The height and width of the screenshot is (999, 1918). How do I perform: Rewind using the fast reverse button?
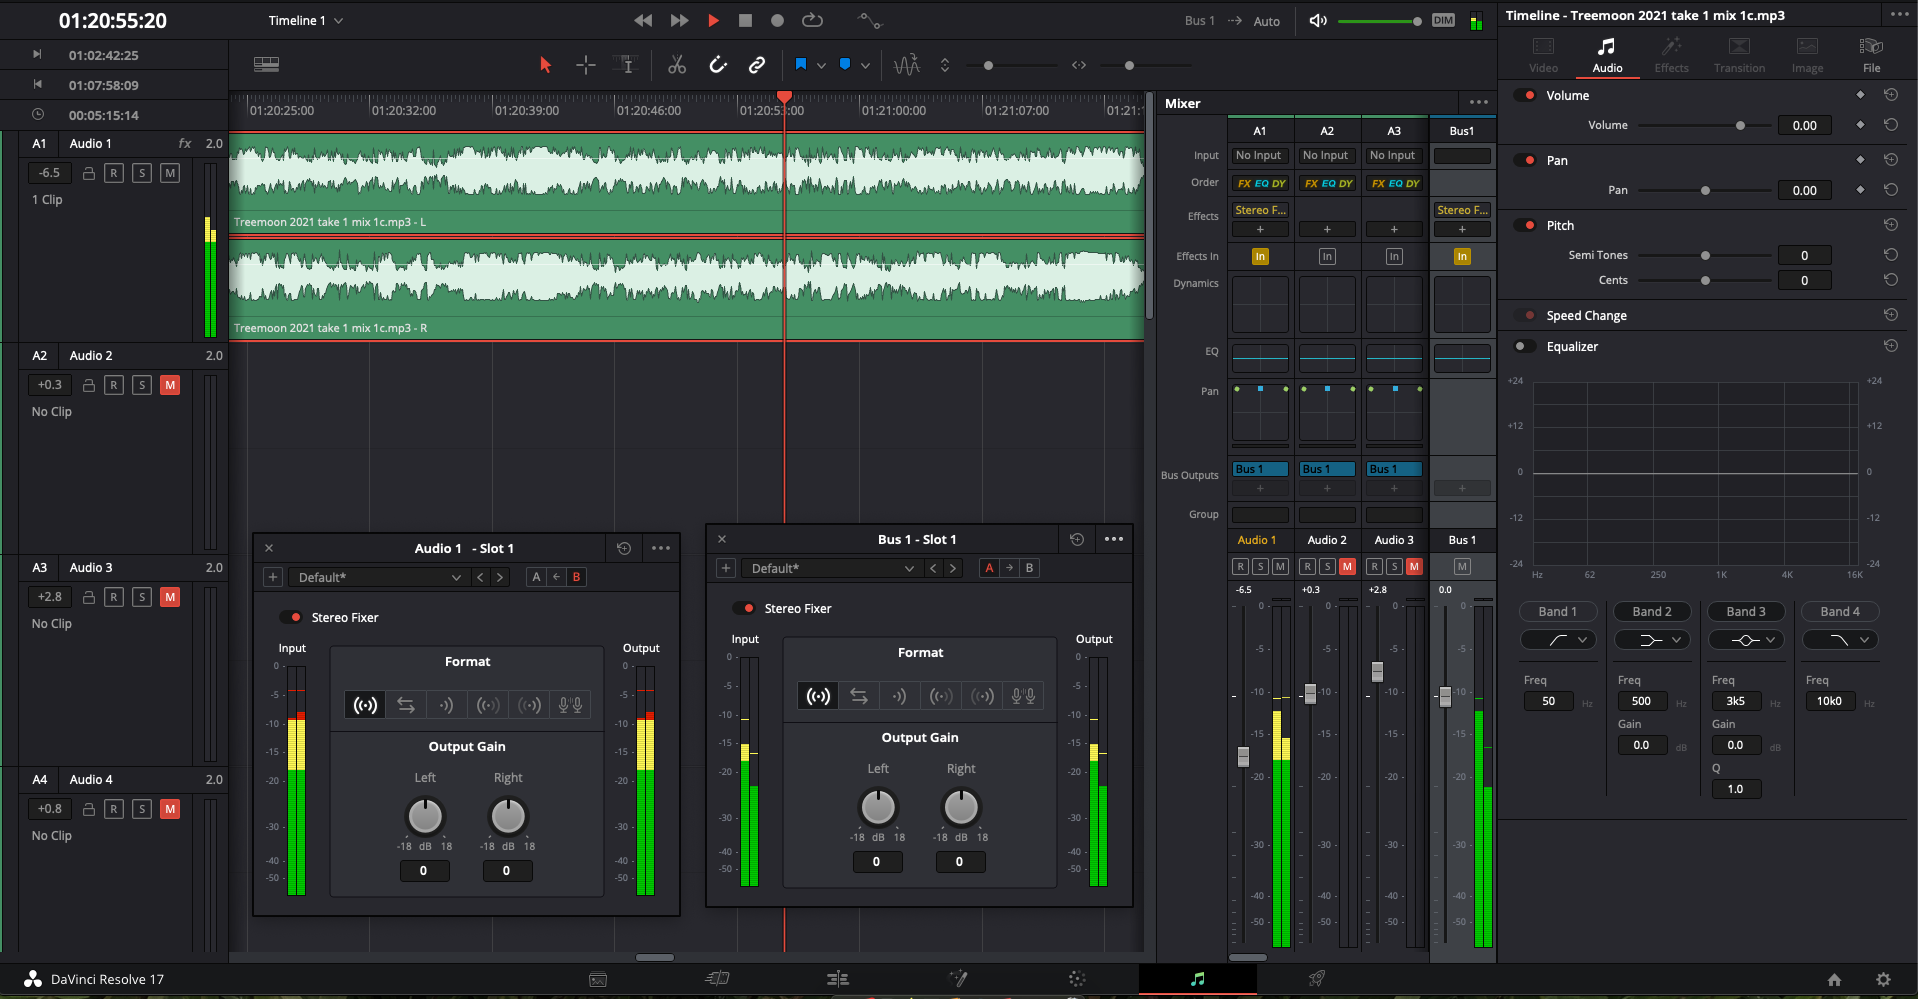click(x=643, y=20)
